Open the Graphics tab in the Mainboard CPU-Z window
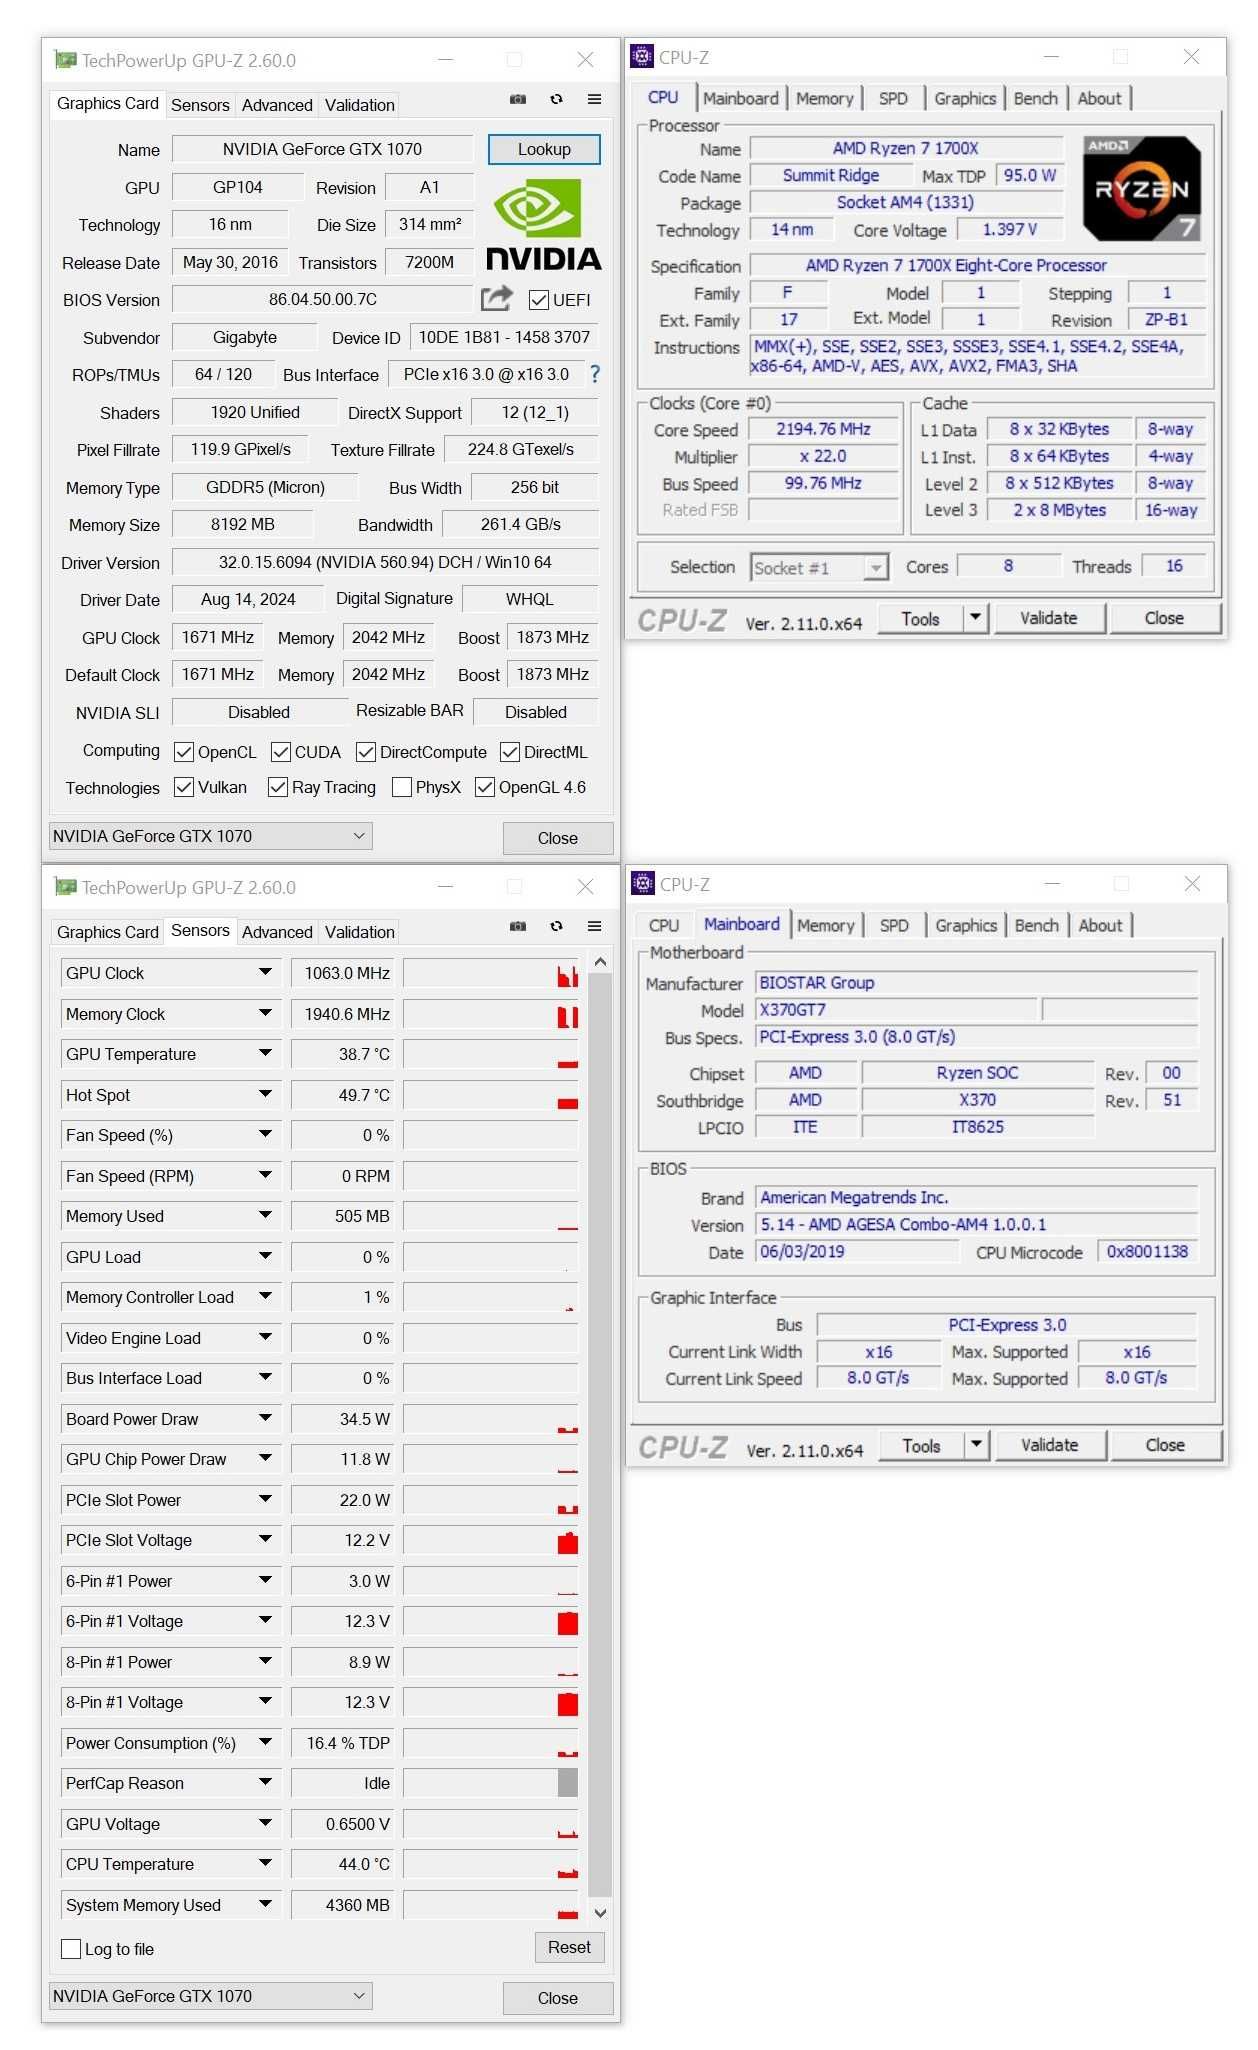Viewport: 1258px width, 2050px height. (x=966, y=926)
